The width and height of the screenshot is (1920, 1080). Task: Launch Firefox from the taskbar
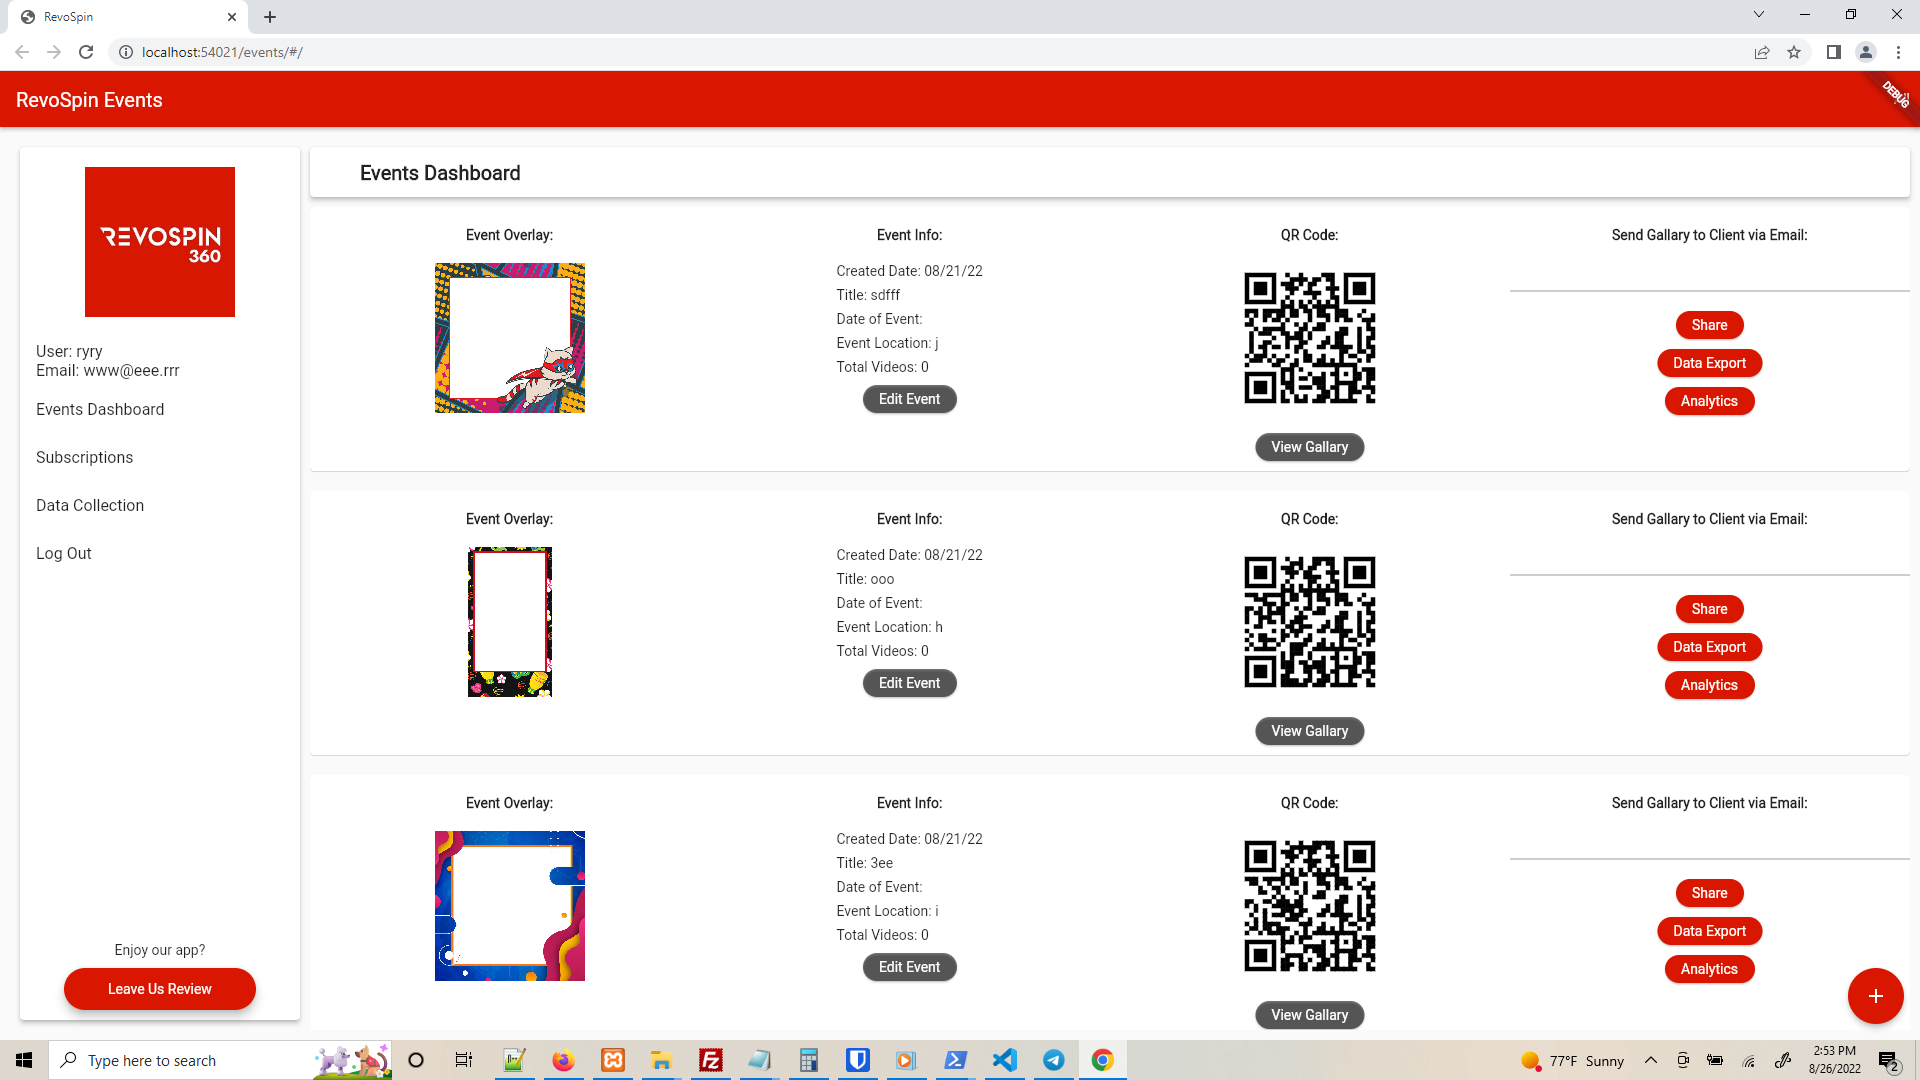563,1060
